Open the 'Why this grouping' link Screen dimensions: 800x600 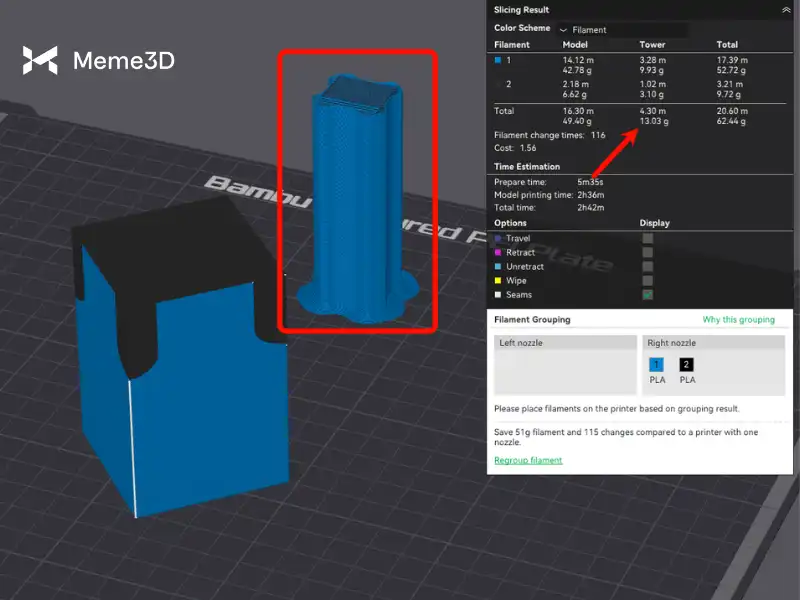738,320
